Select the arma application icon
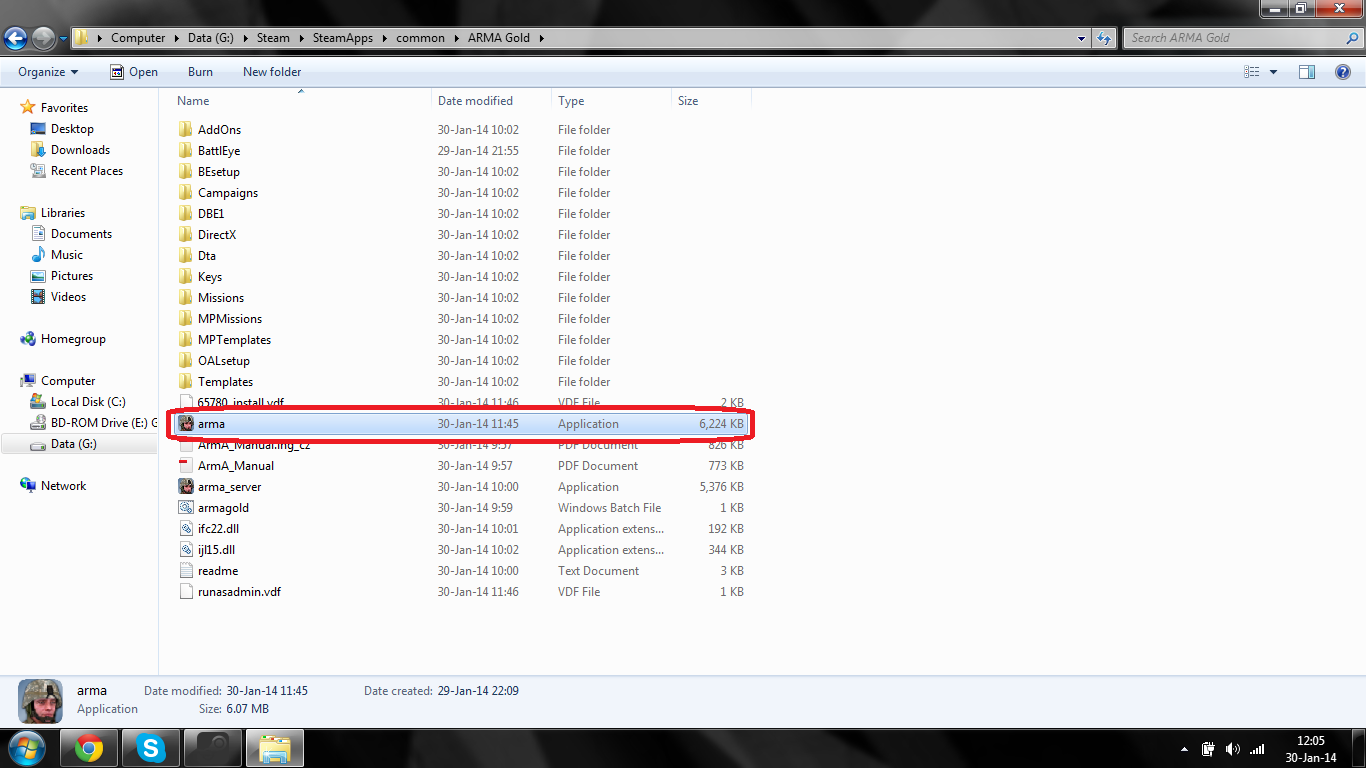Screen dimensions: 1366x768 pyautogui.click(x=186, y=424)
